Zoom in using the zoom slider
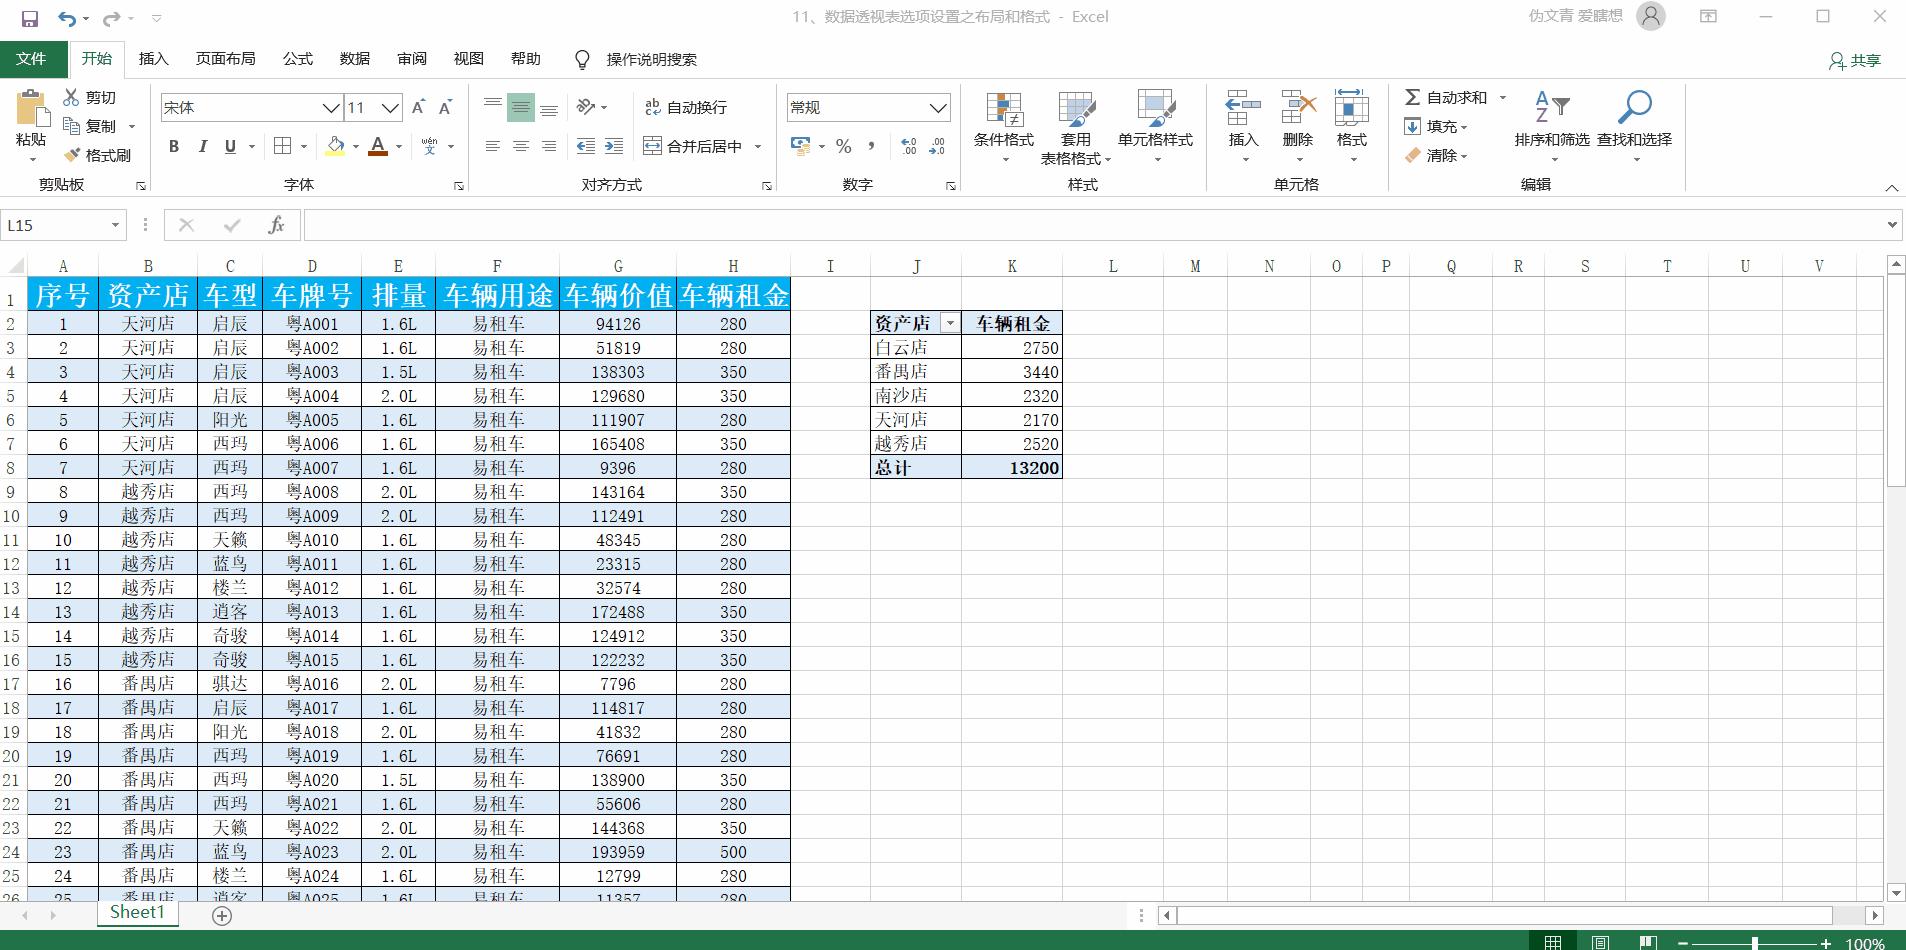 (x=1824, y=943)
